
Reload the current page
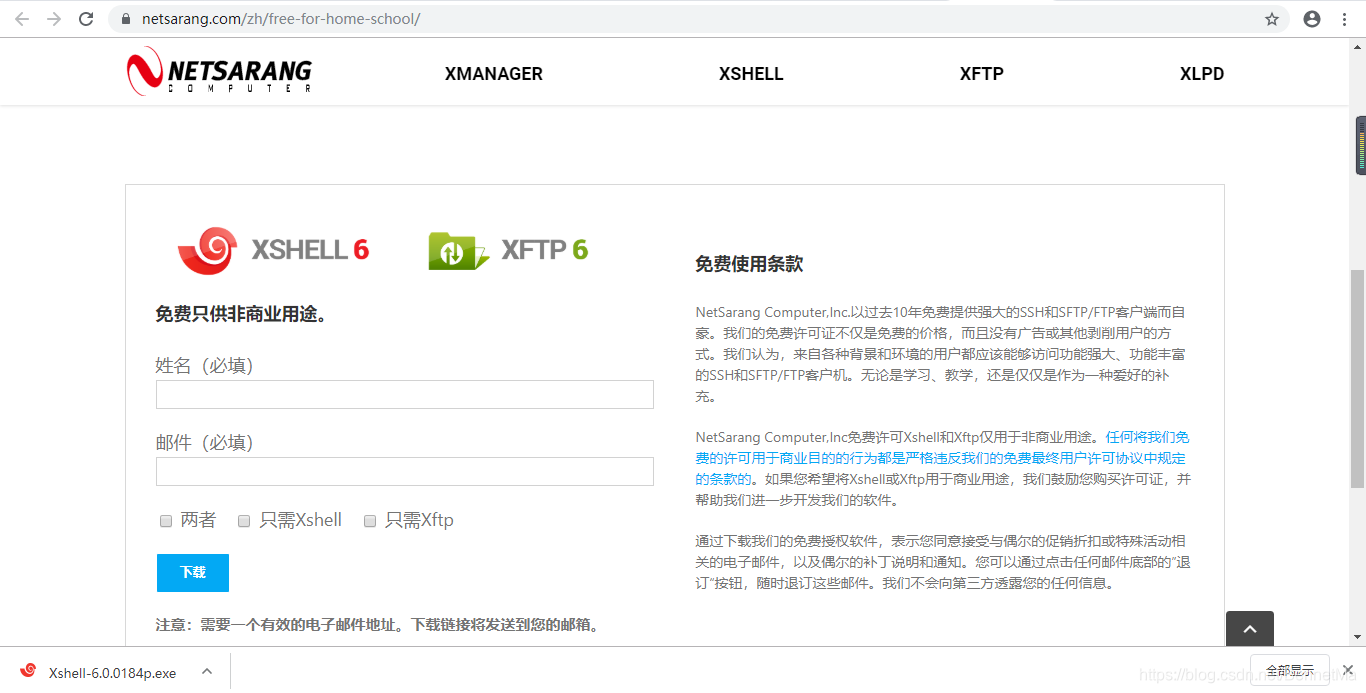tap(87, 19)
